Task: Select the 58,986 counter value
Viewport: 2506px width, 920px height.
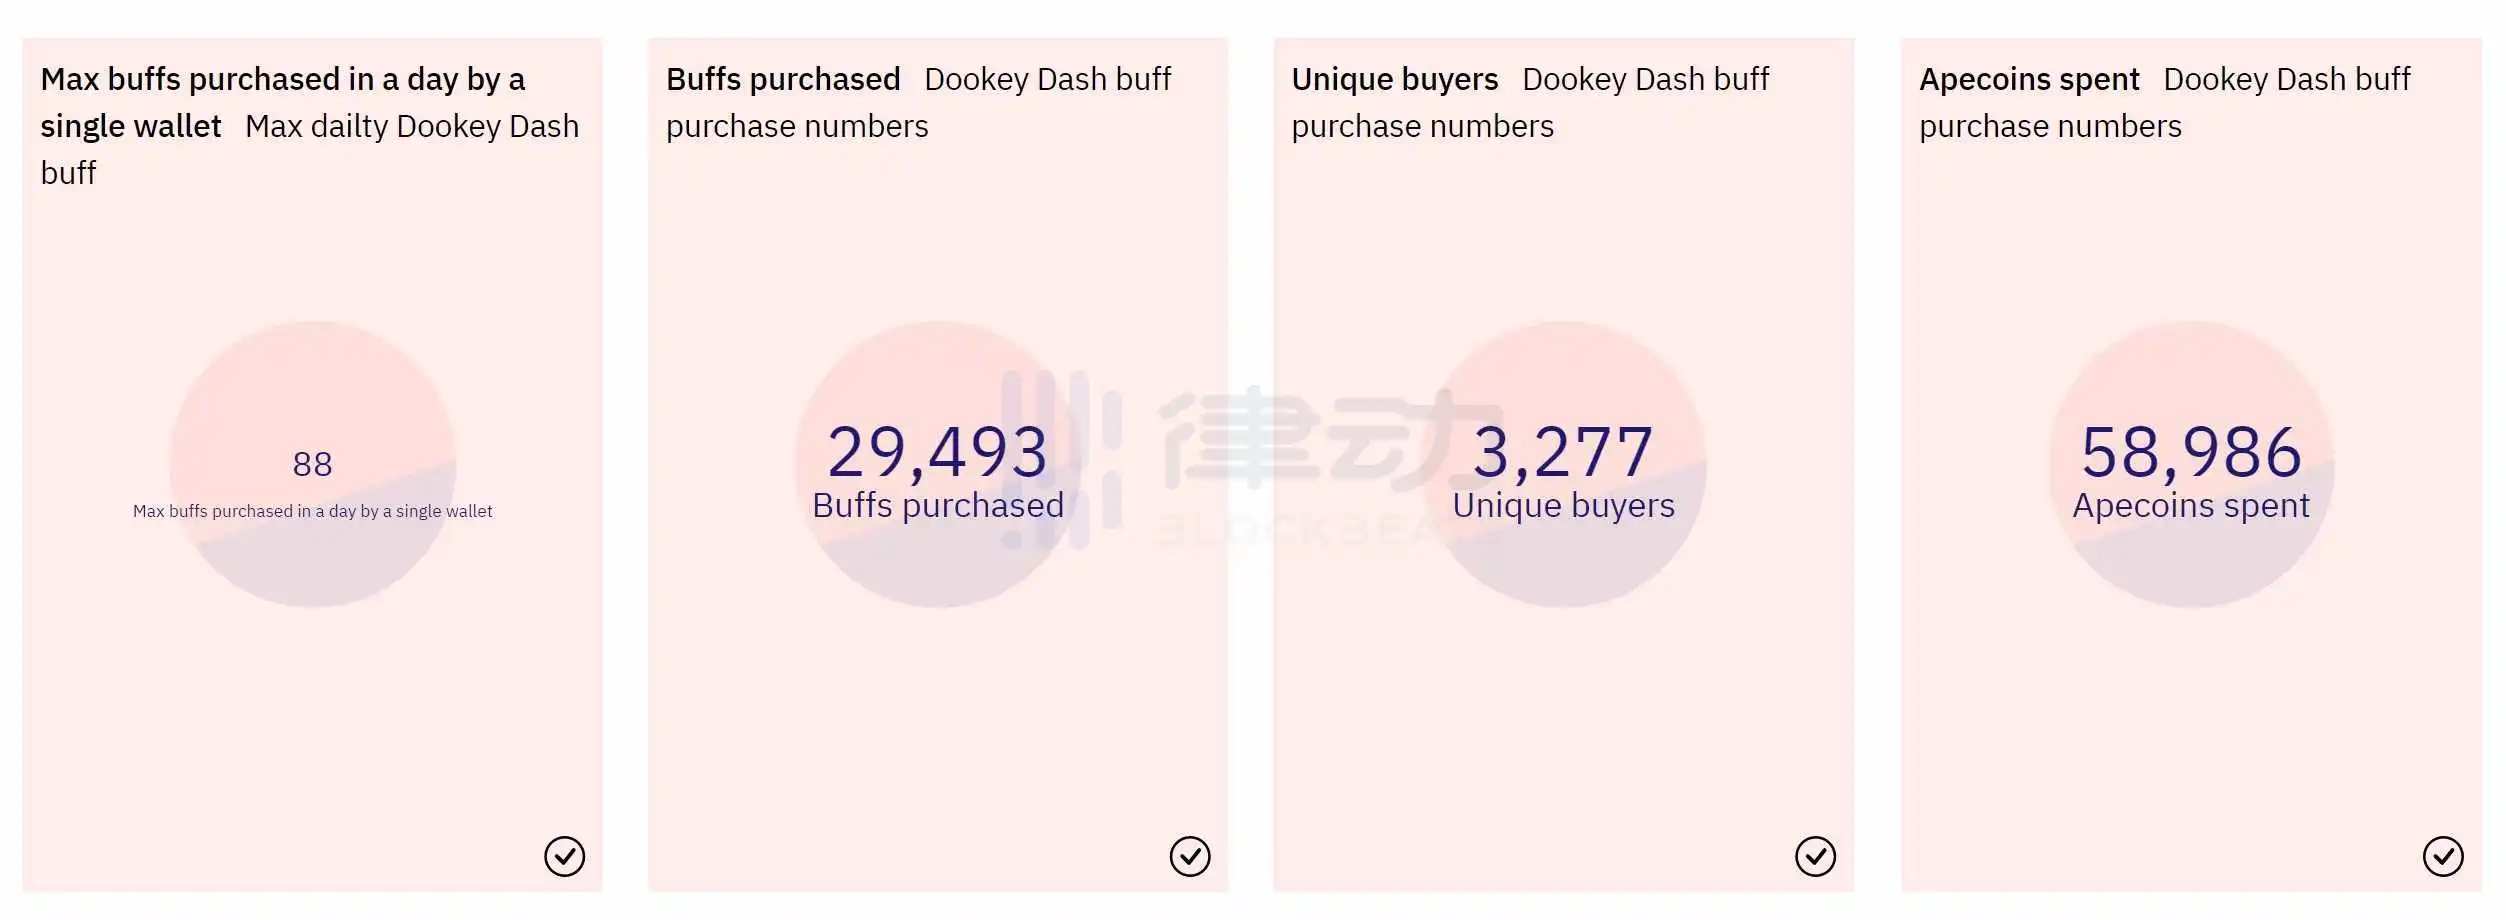Action: 2191,452
